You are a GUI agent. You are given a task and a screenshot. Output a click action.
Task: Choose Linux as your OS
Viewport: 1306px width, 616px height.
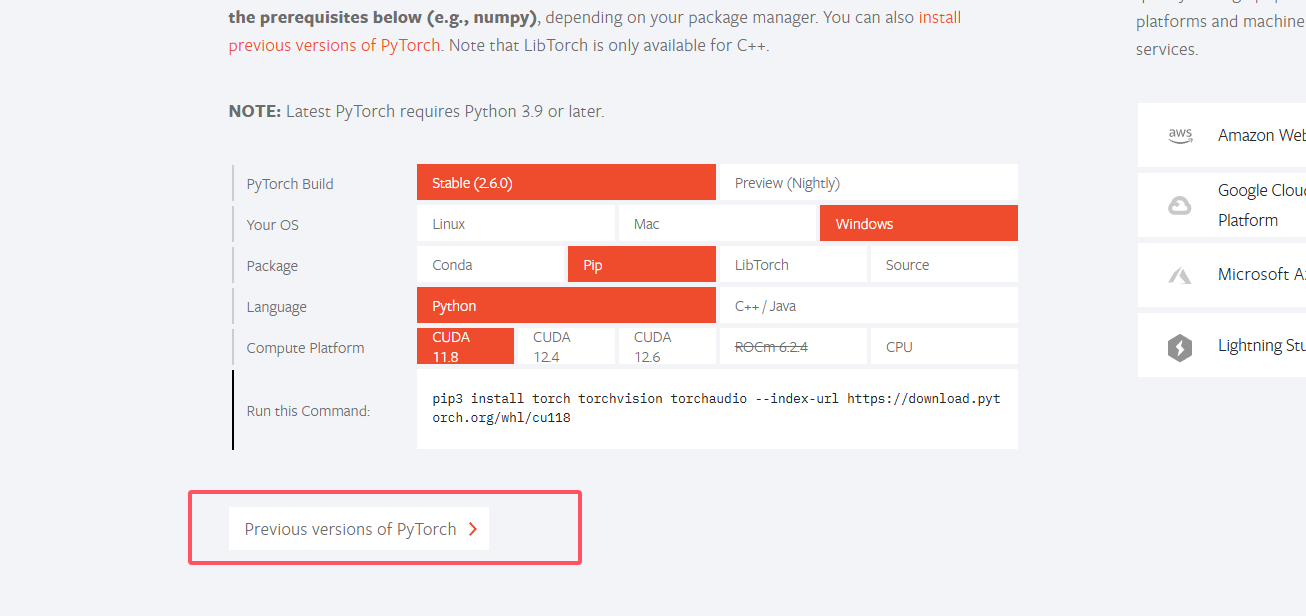(x=516, y=223)
